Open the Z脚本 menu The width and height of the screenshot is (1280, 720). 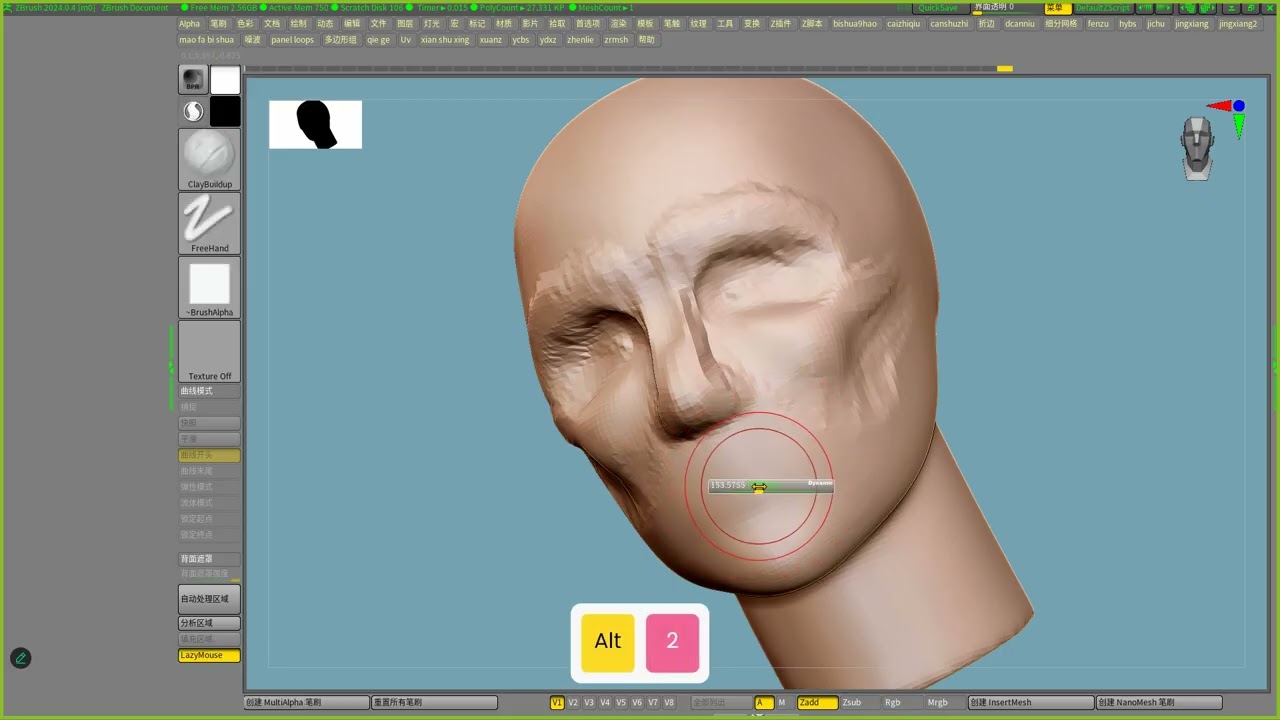(812, 24)
